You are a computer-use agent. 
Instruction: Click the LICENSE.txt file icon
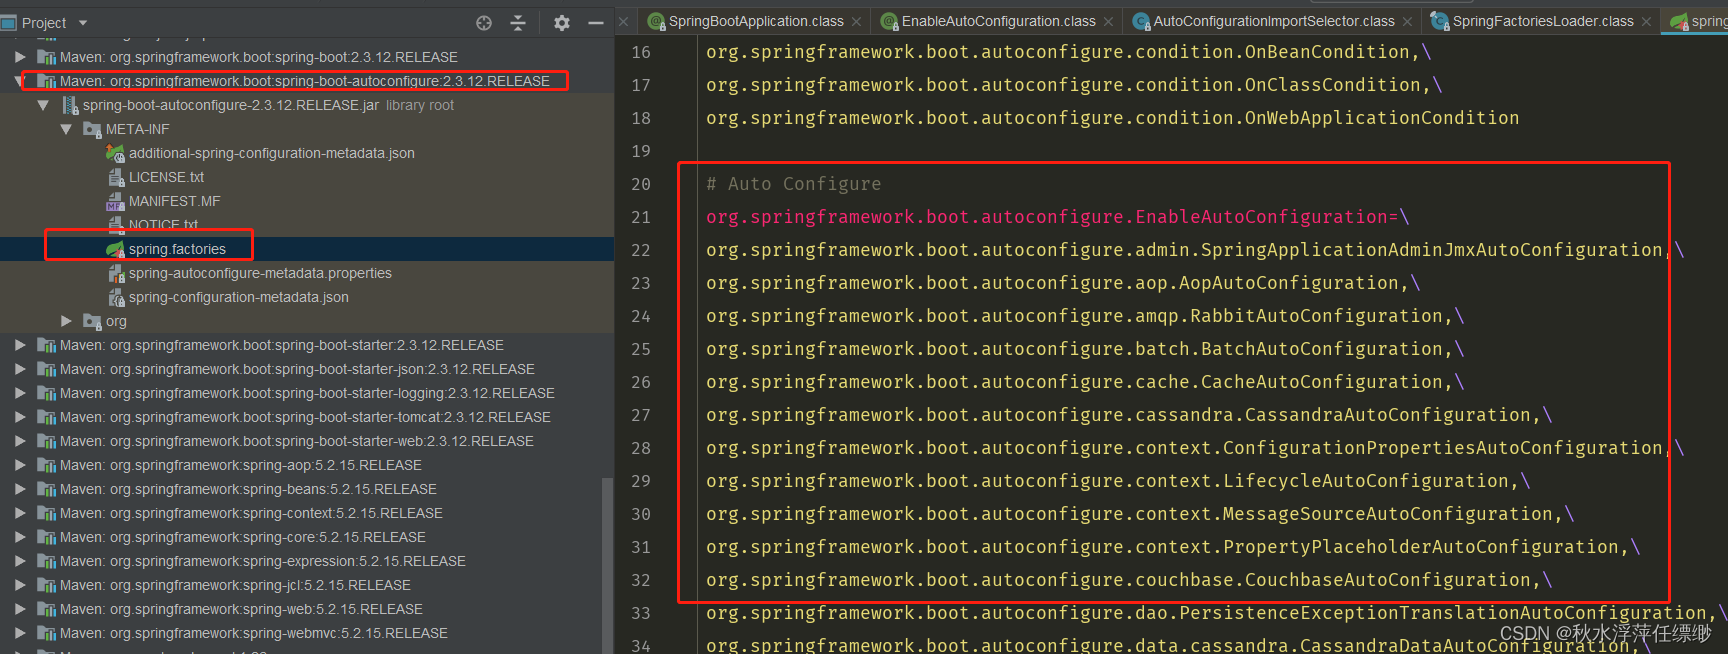pyautogui.click(x=116, y=177)
